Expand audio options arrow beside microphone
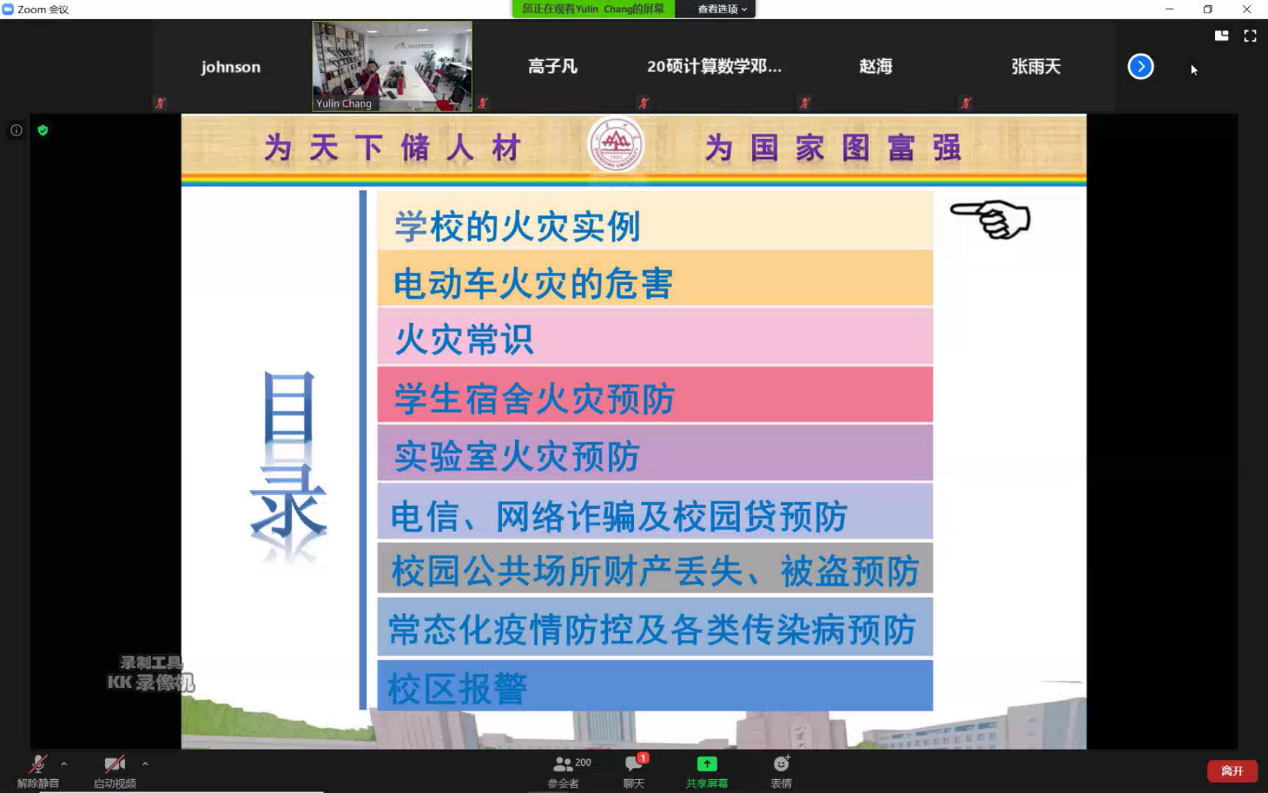 (x=64, y=764)
